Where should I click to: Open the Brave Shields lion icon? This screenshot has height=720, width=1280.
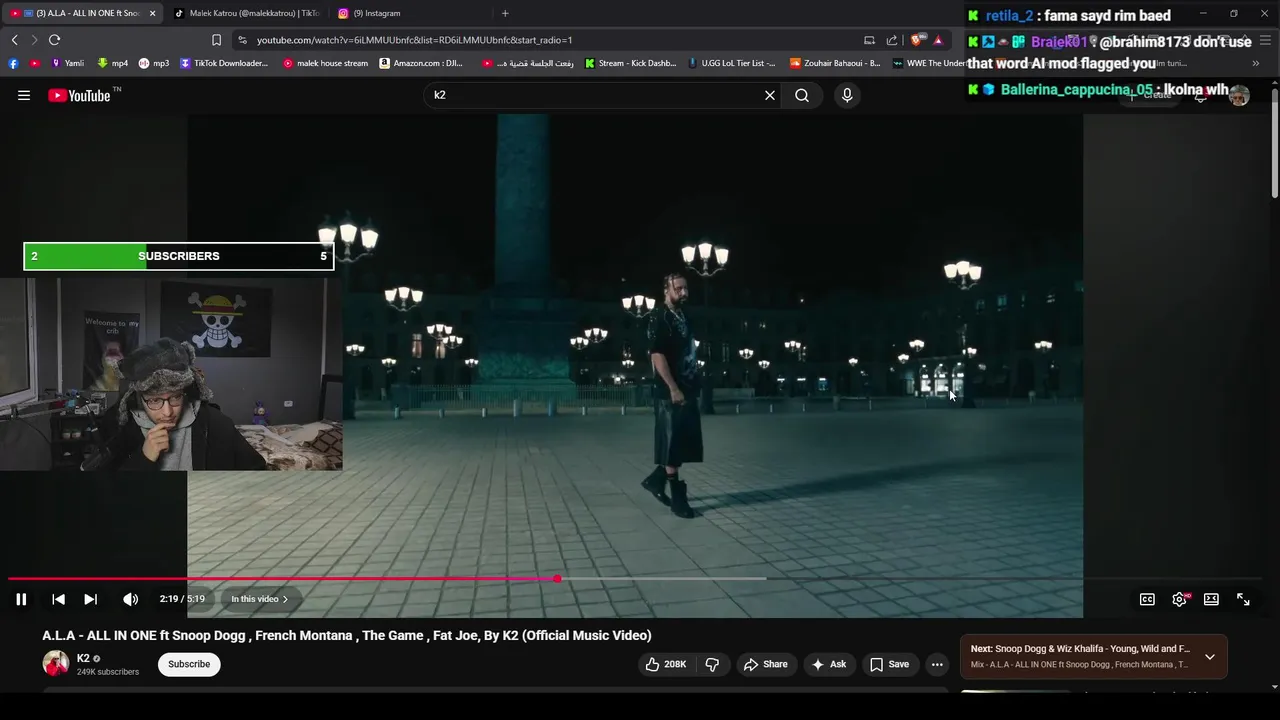coord(916,40)
